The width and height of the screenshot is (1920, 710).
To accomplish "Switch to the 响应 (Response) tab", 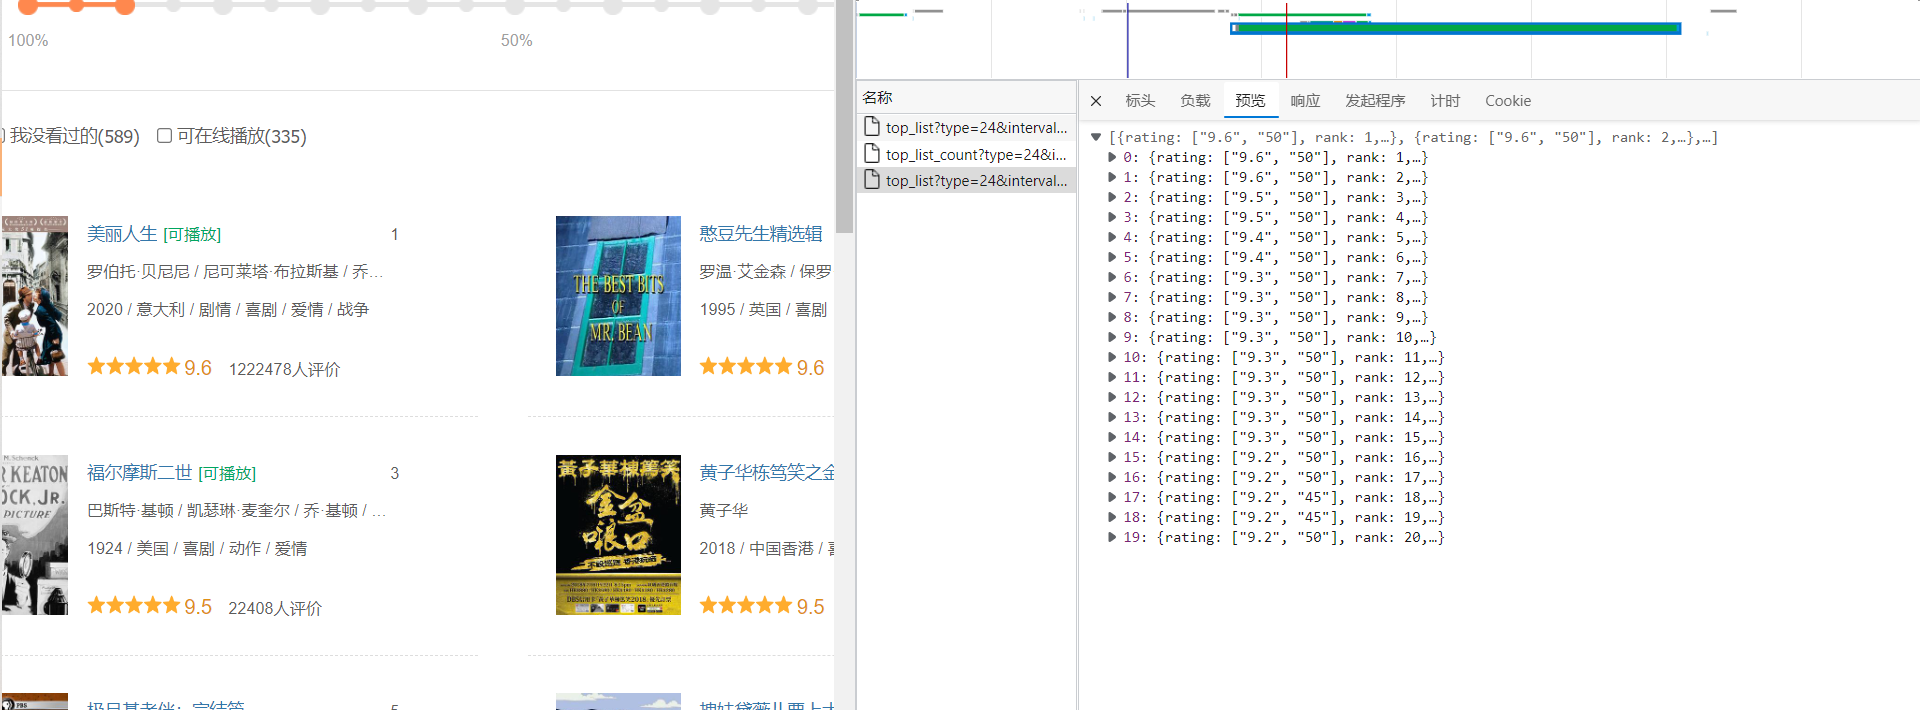I will pyautogui.click(x=1305, y=101).
